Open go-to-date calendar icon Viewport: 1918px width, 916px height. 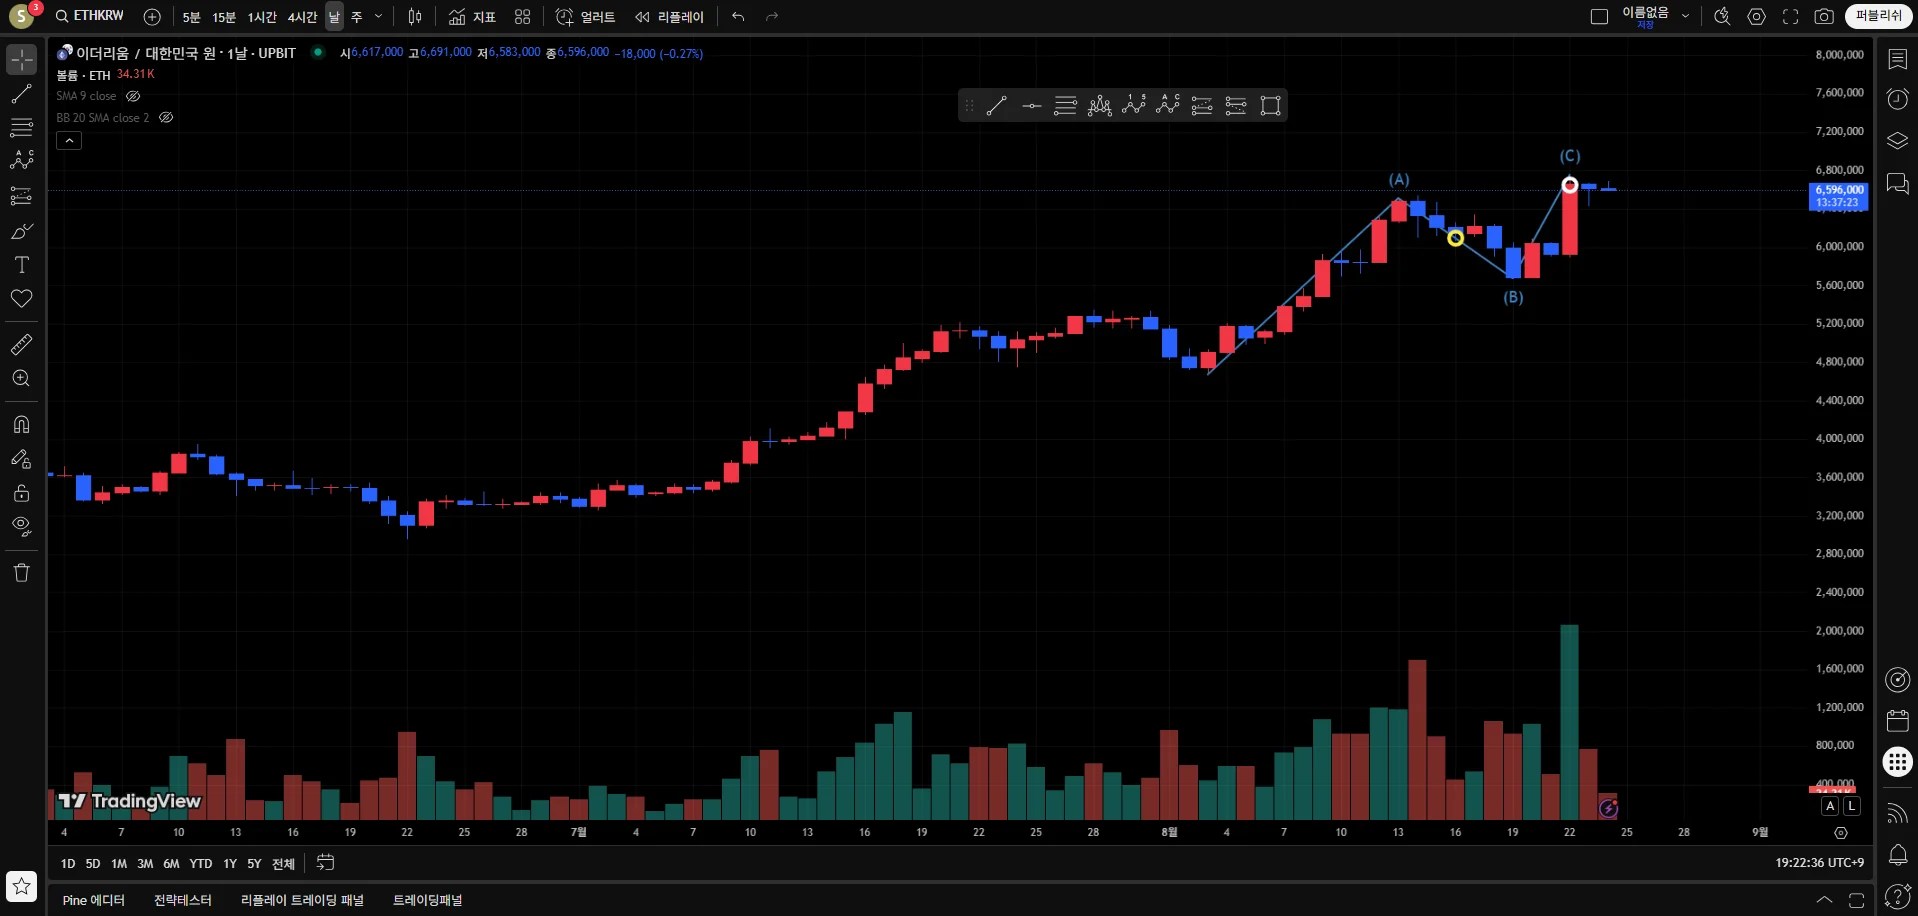tap(325, 862)
